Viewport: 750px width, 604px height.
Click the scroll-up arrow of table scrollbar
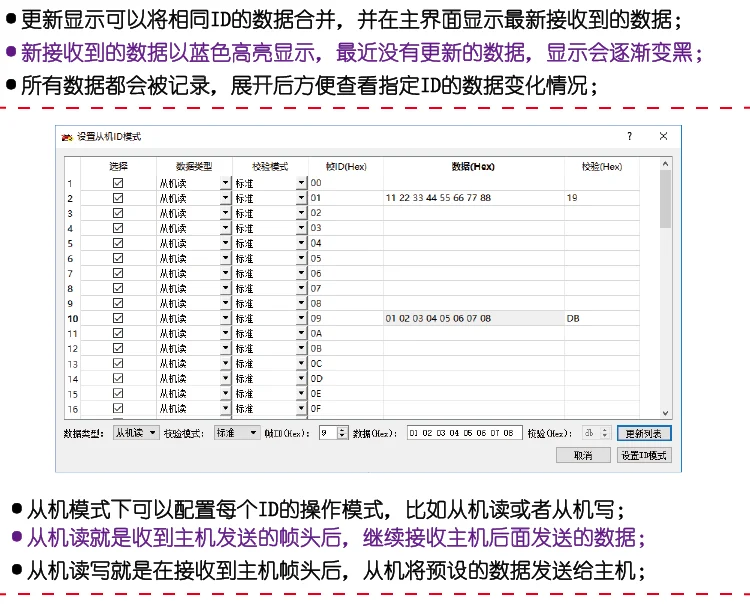click(x=665, y=164)
